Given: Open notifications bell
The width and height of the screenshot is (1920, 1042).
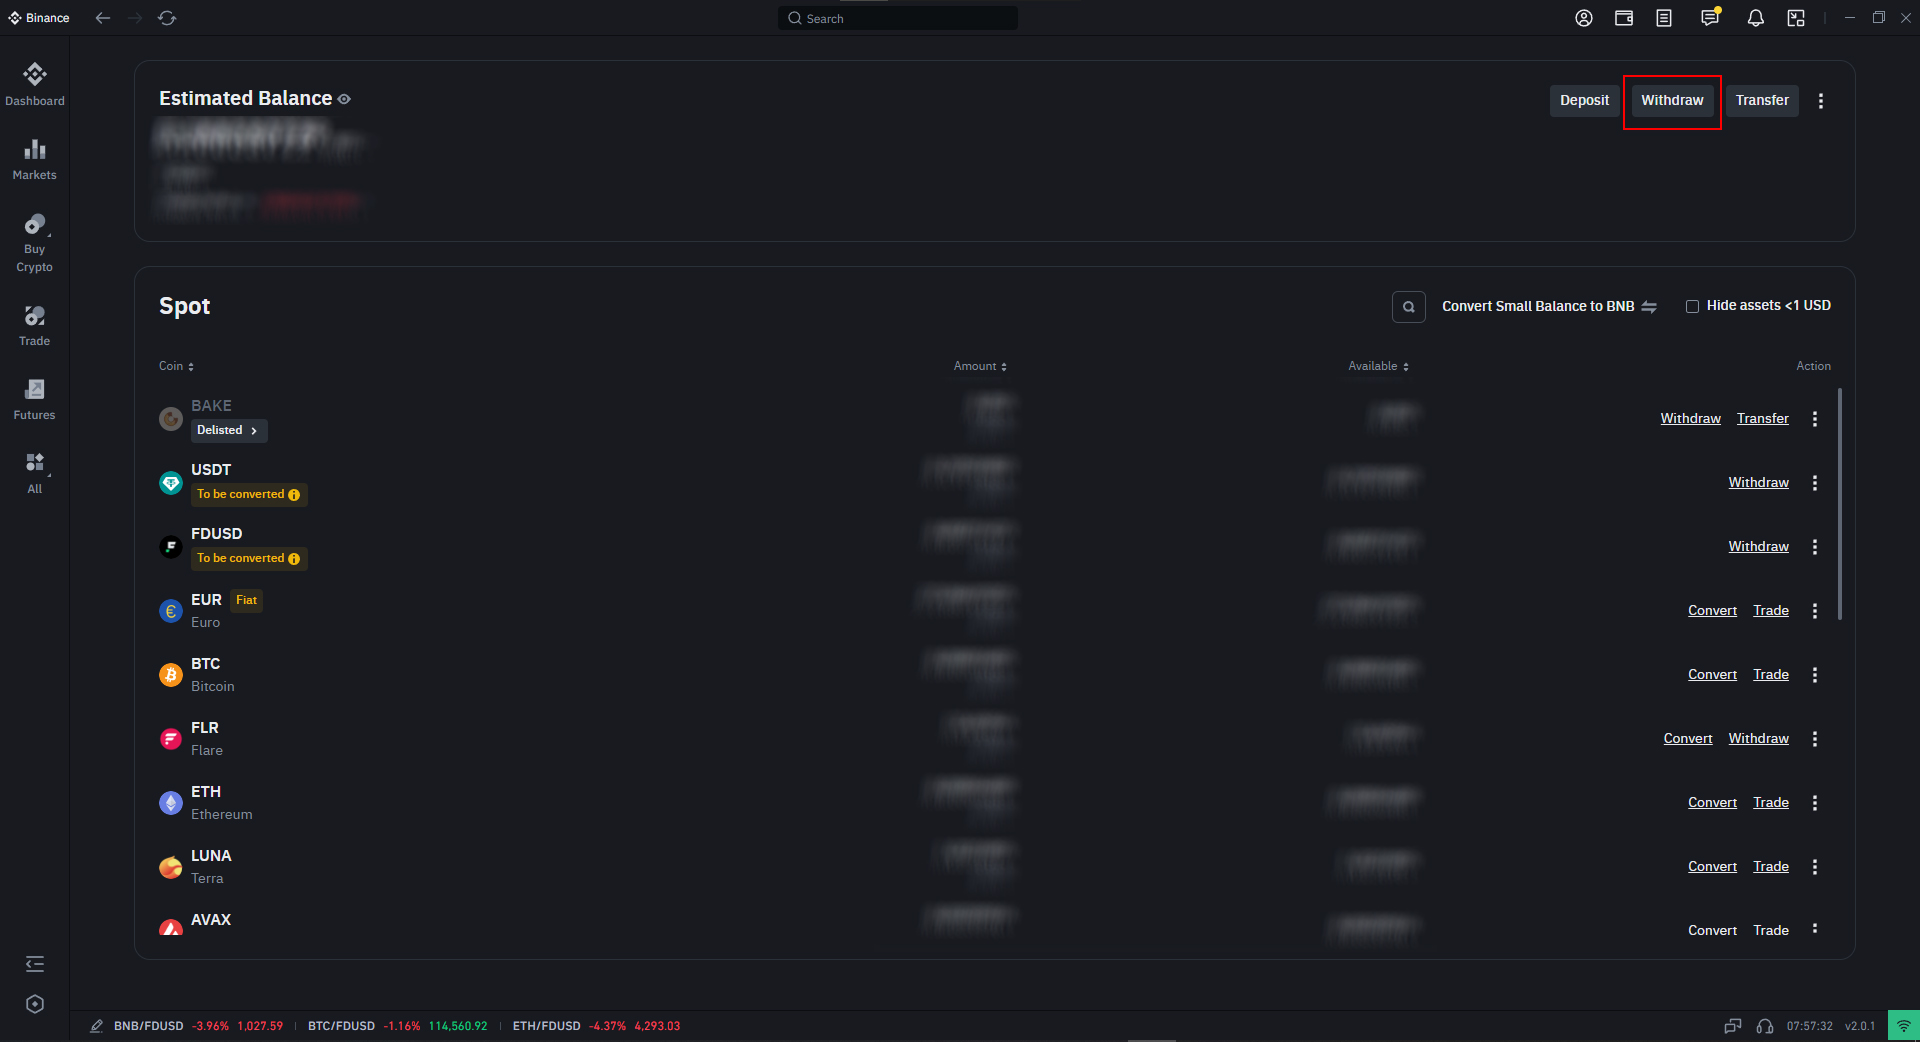Looking at the screenshot, I should [1756, 18].
